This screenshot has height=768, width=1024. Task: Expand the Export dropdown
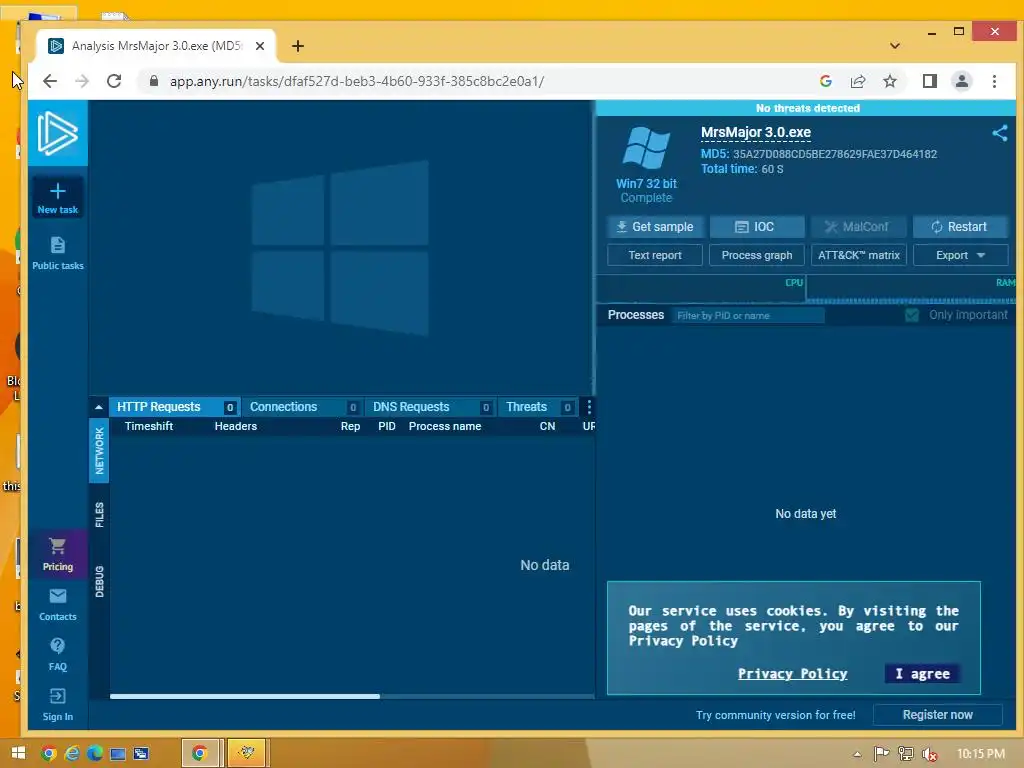click(x=960, y=255)
